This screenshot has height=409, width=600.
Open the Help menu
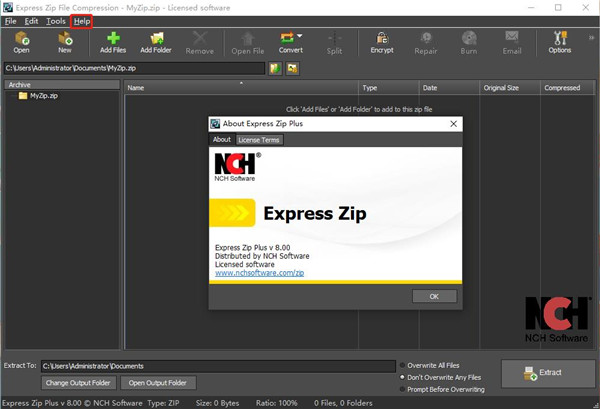coord(82,21)
